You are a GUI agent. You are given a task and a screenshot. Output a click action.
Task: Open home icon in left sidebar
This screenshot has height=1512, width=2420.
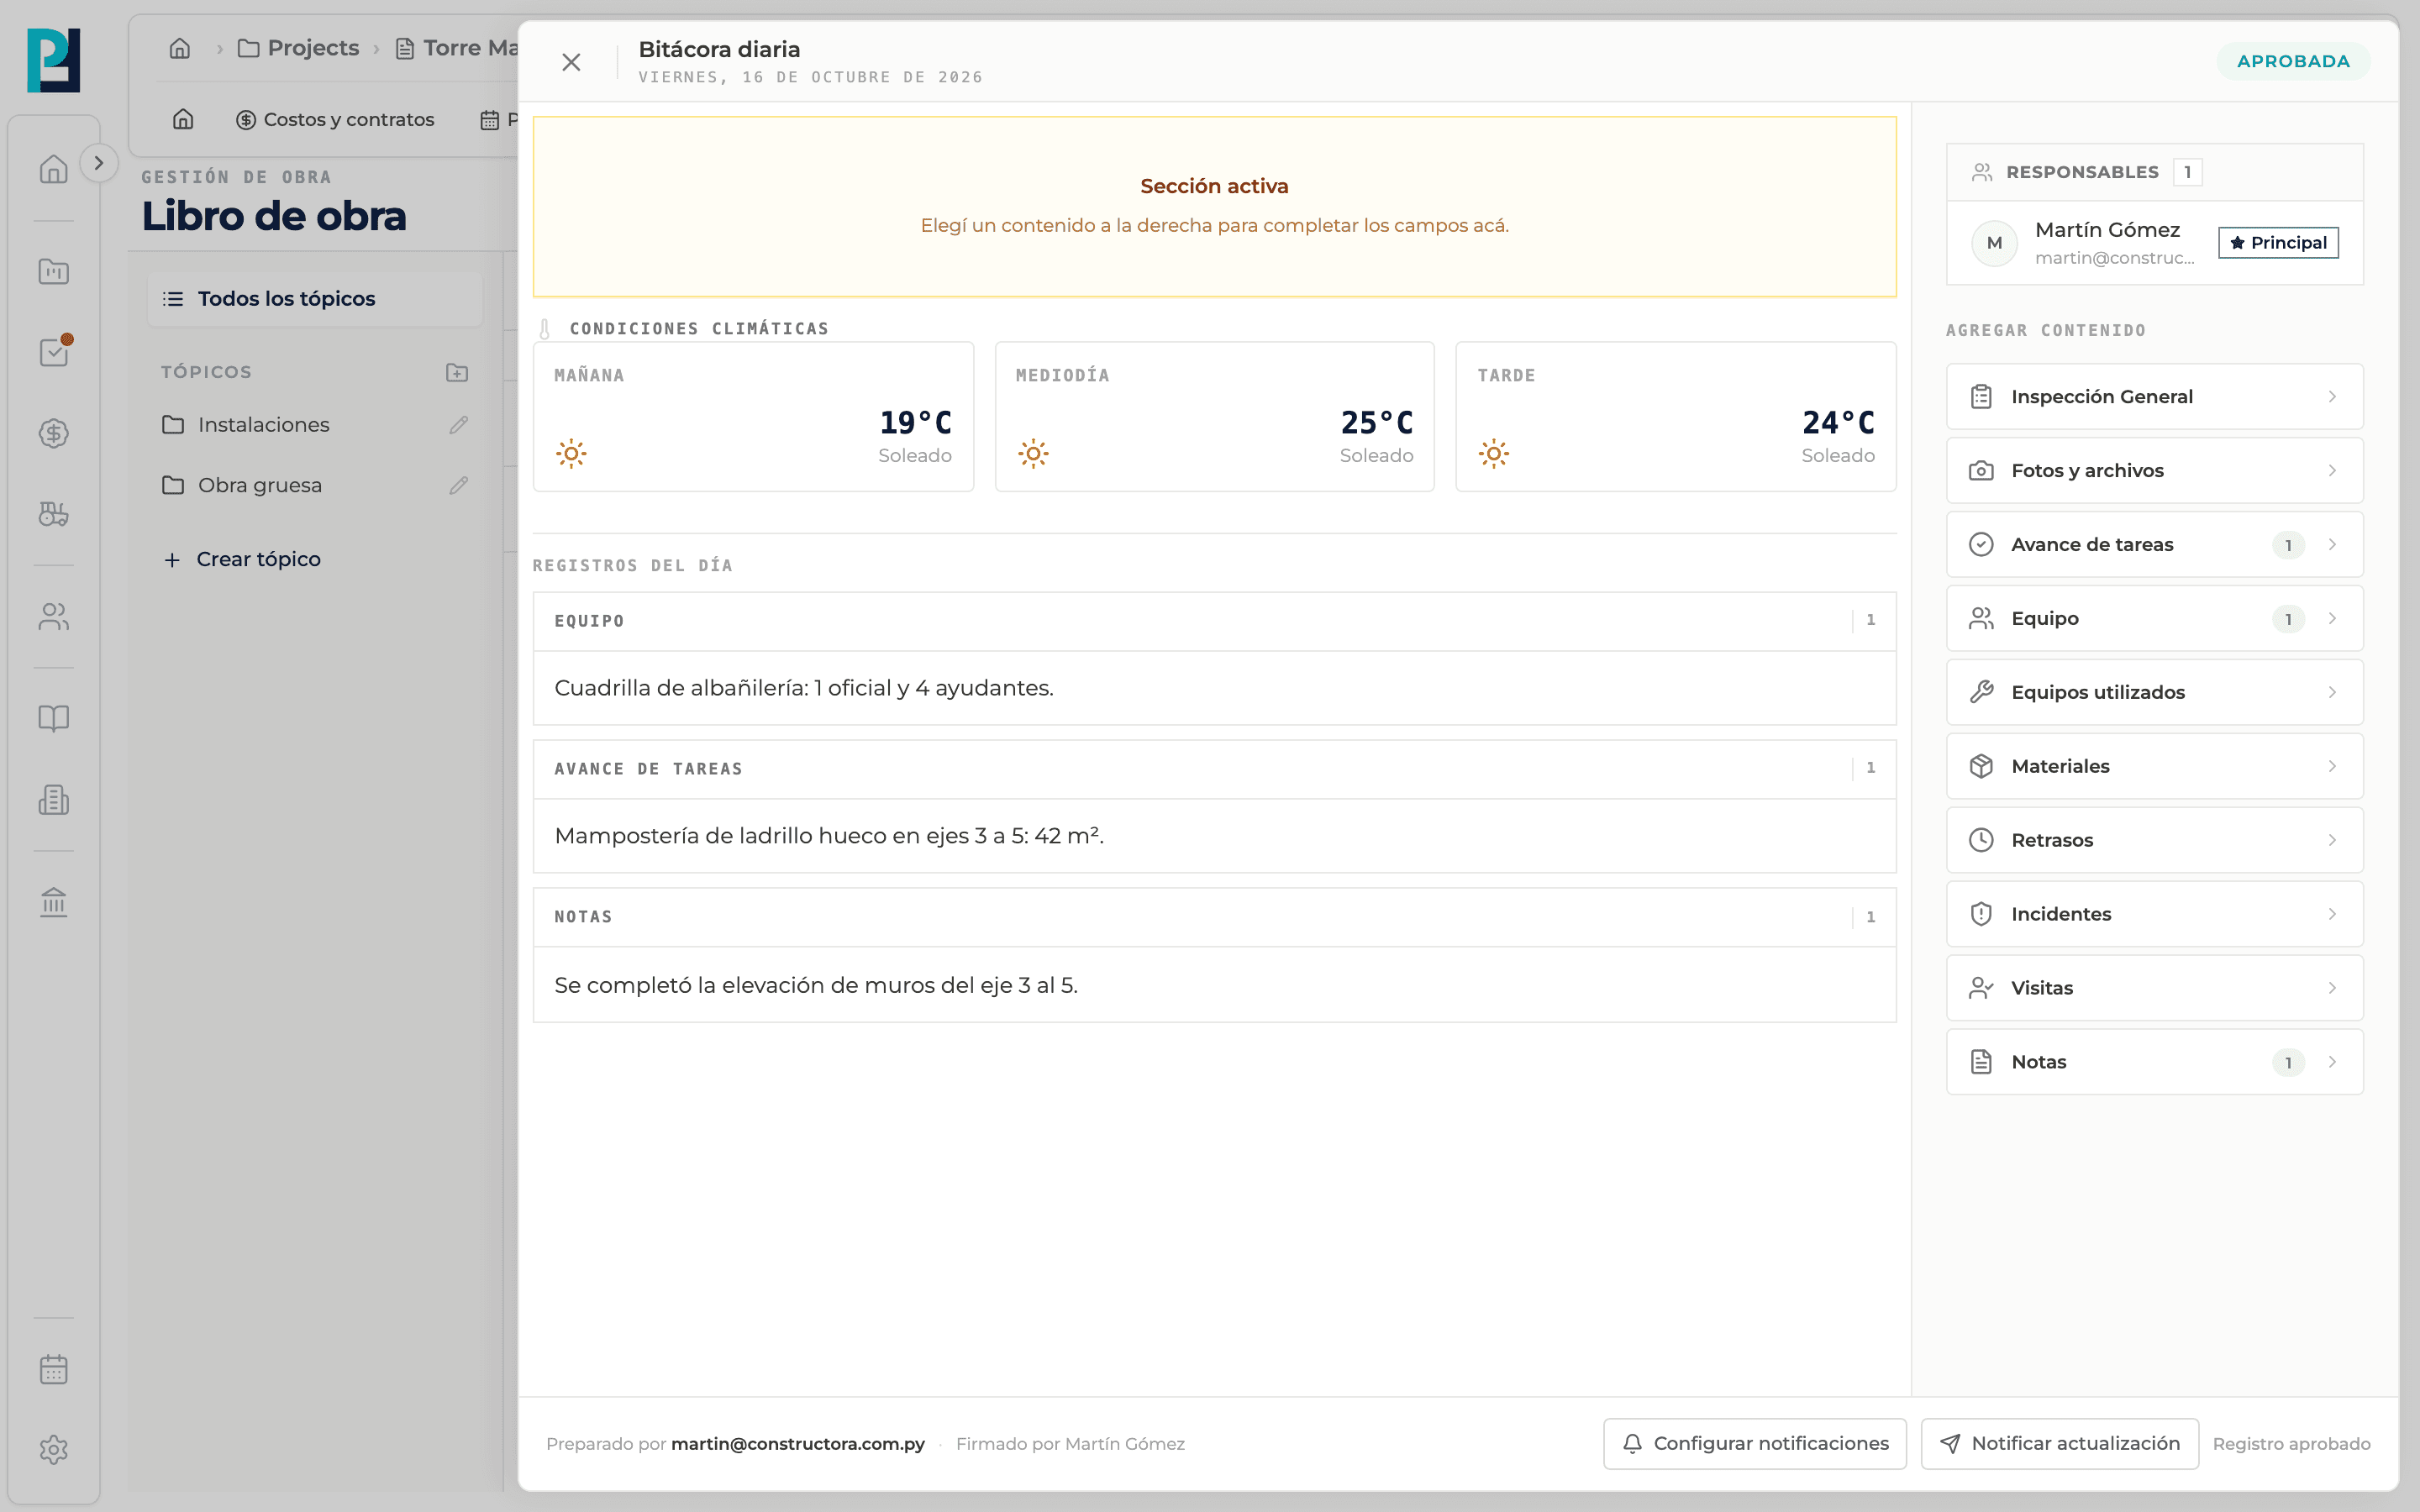click(x=54, y=169)
